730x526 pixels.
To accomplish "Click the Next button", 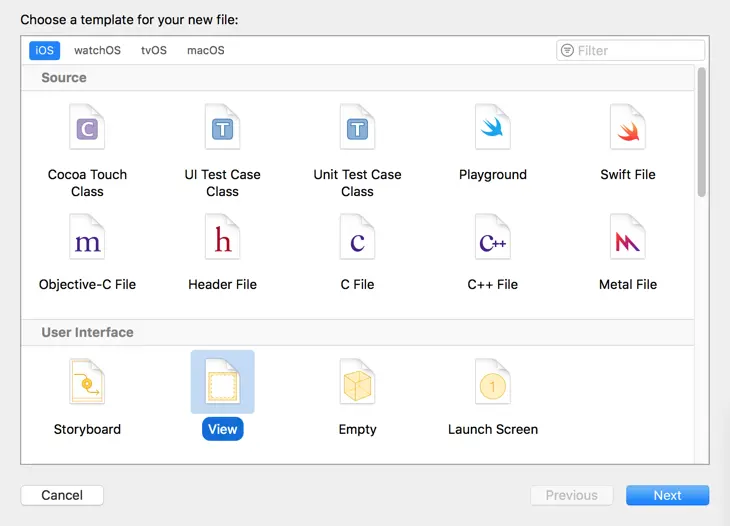I will coord(667,495).
